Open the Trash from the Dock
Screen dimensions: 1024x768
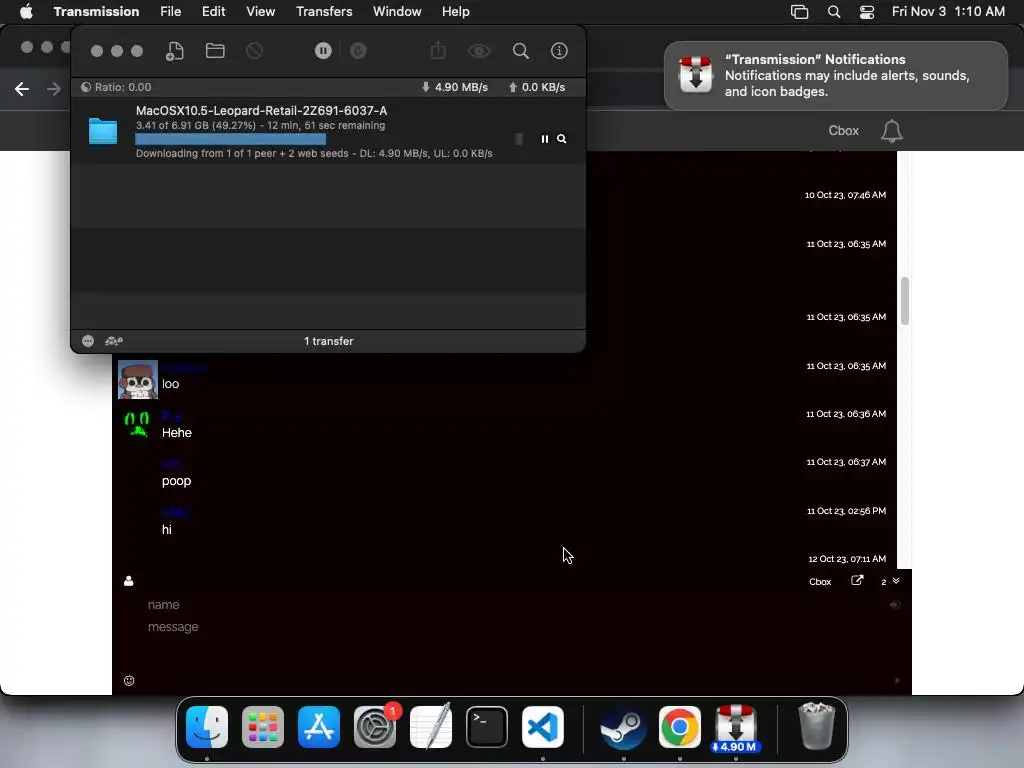coord(816,726)
